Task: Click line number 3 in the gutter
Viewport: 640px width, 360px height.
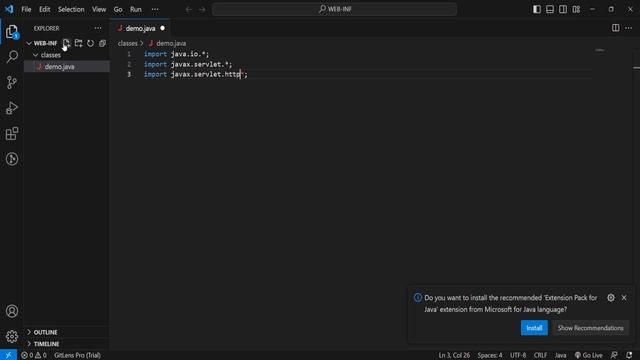Action: pos(129,74)
